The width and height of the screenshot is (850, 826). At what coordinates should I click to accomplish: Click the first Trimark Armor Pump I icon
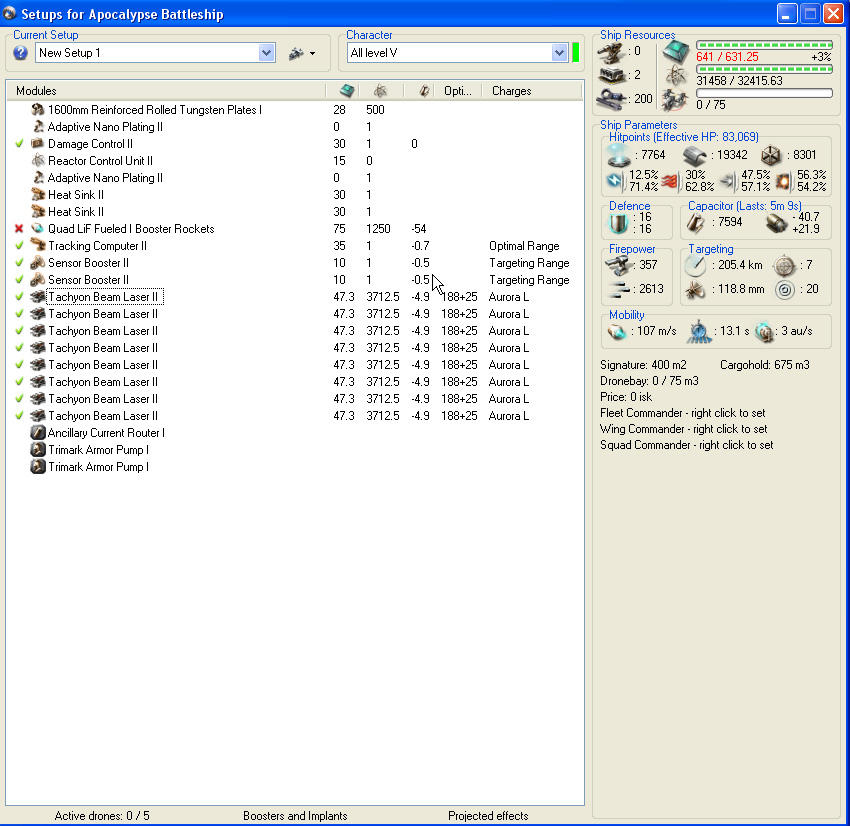pos(37,450)
